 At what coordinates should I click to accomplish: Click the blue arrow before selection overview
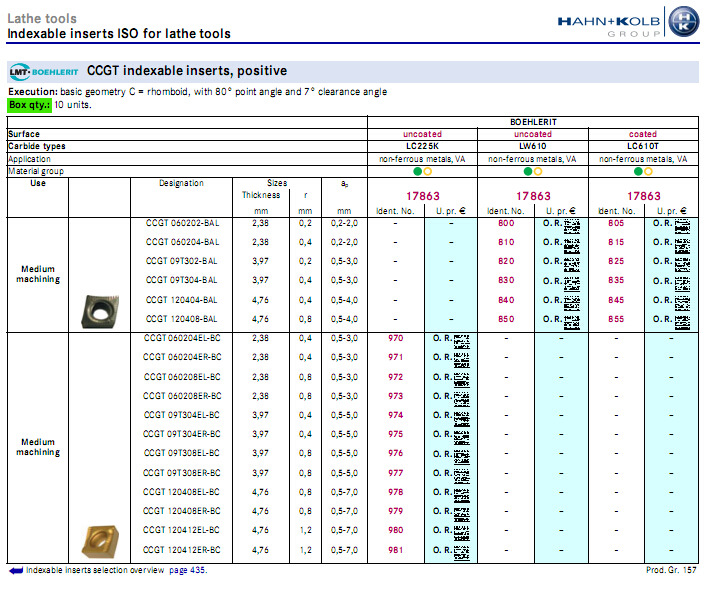16,570
